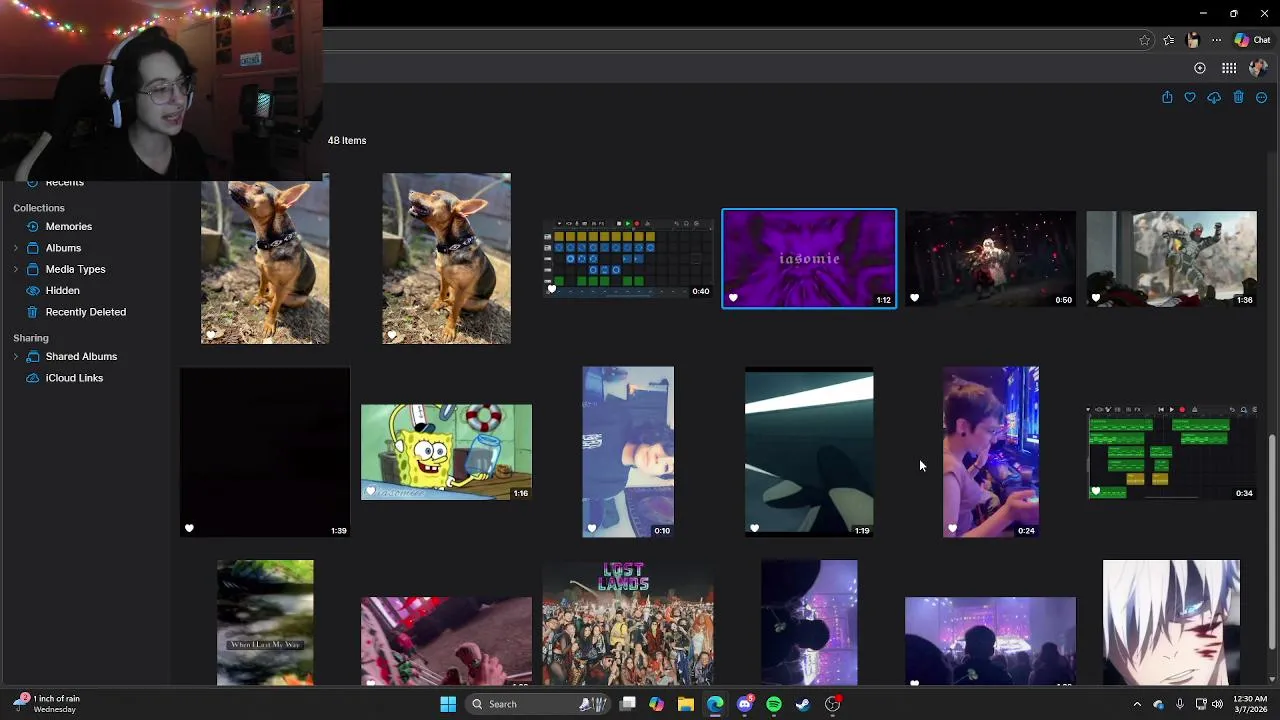Open the 1:36 robot character video
The image size is (1280, 720).
click(1171, 258)
